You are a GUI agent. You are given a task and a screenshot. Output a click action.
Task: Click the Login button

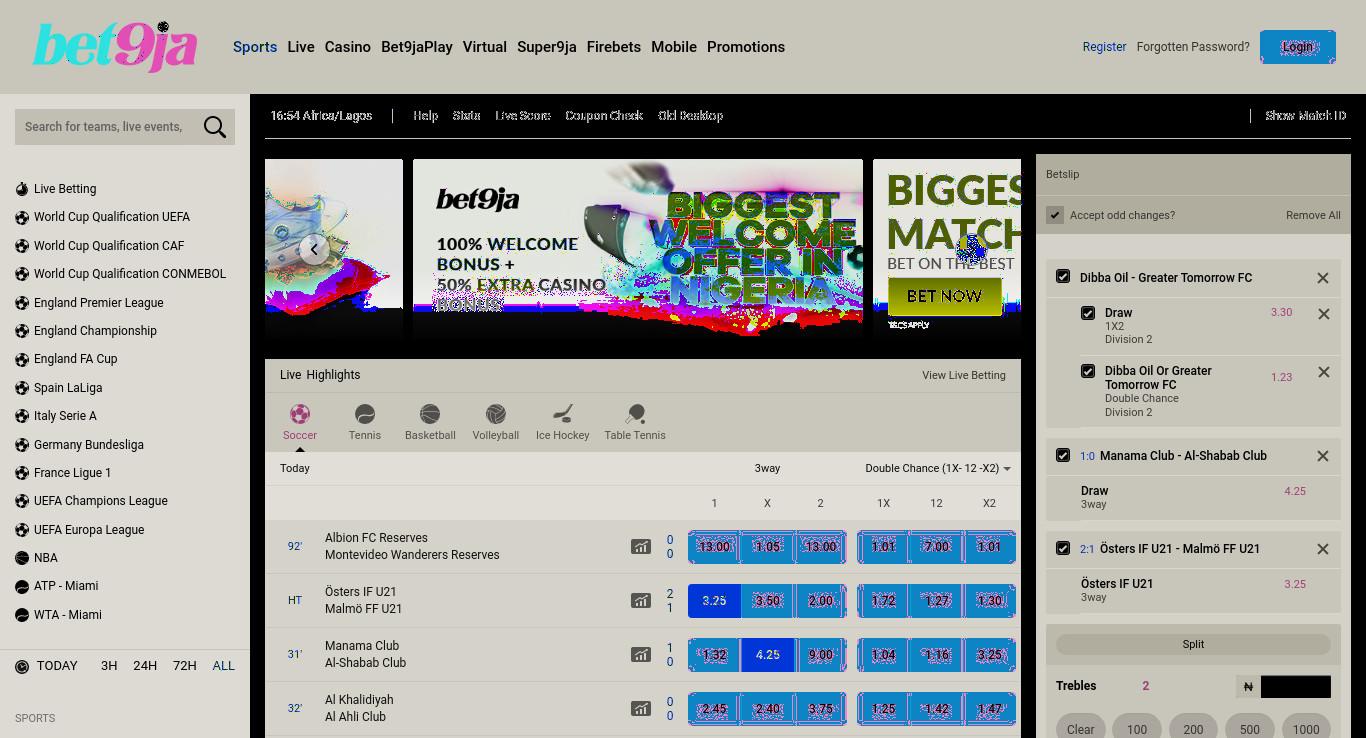click(x=1298, y=47)
